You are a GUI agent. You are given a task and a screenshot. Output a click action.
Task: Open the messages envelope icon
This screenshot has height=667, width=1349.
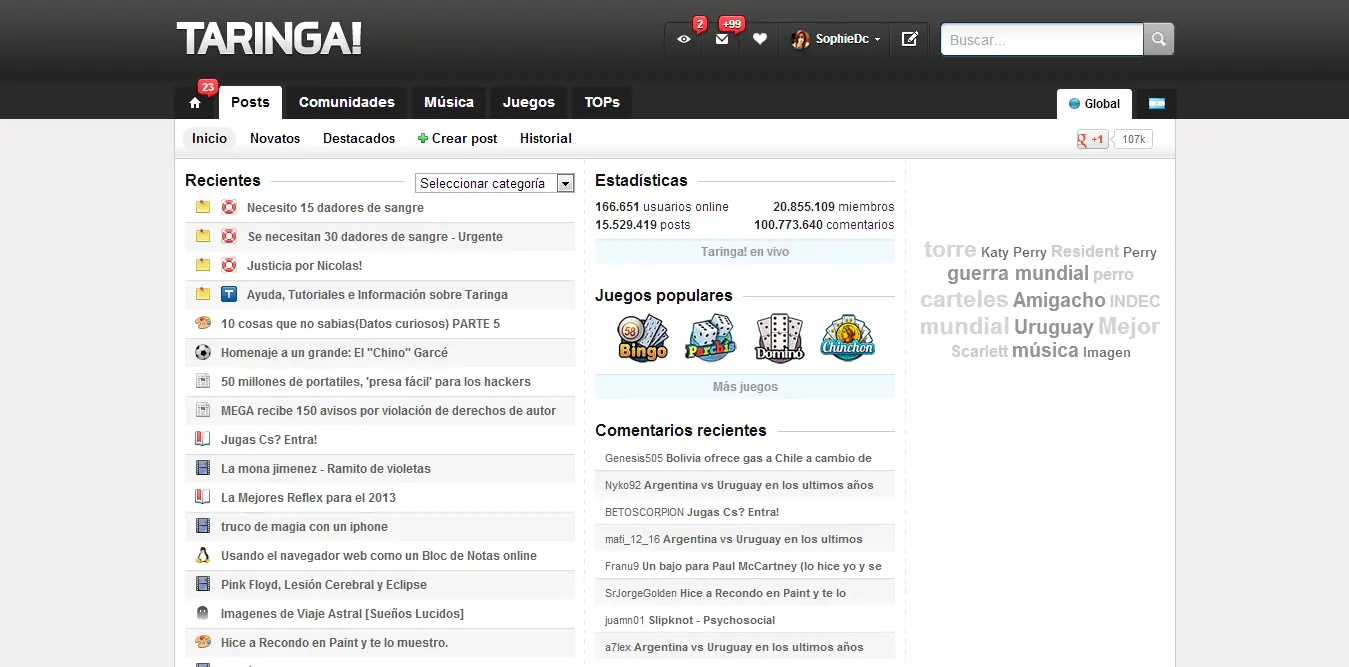click(722, 39)
